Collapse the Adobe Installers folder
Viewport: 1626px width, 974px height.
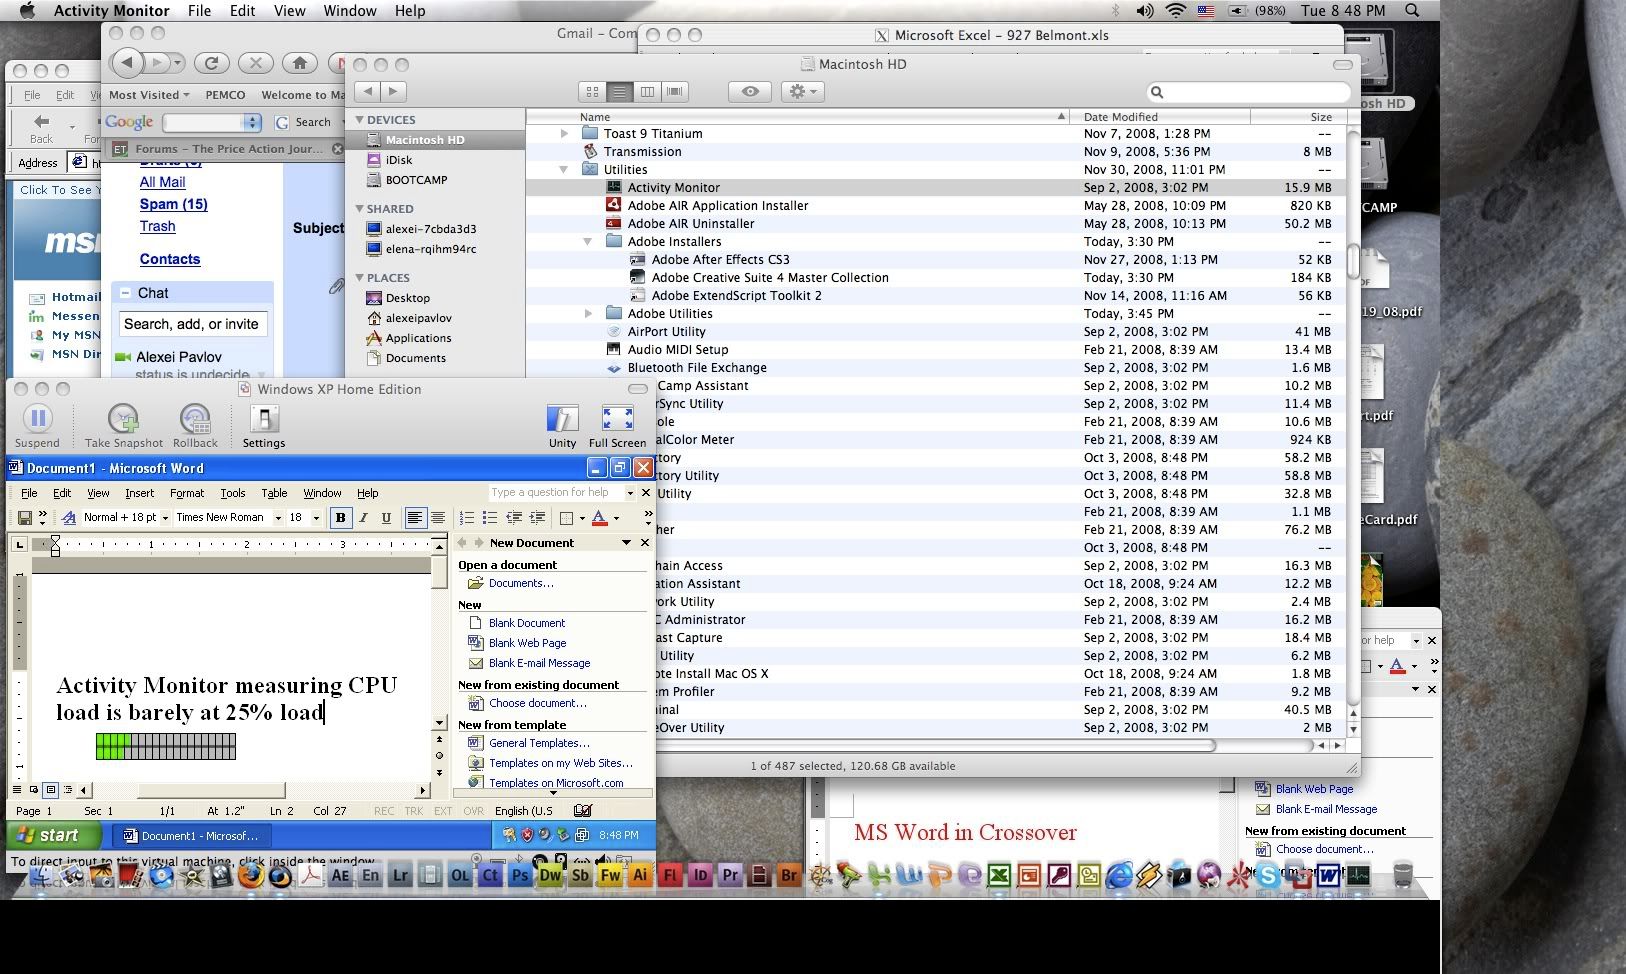(x=588, y=242)
